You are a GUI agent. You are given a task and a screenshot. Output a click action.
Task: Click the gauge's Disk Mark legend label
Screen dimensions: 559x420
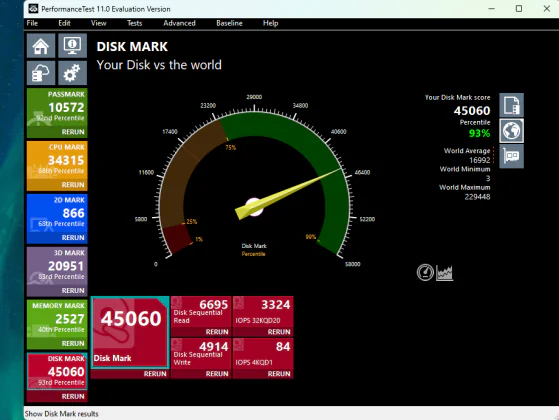(x=254, y=246)
